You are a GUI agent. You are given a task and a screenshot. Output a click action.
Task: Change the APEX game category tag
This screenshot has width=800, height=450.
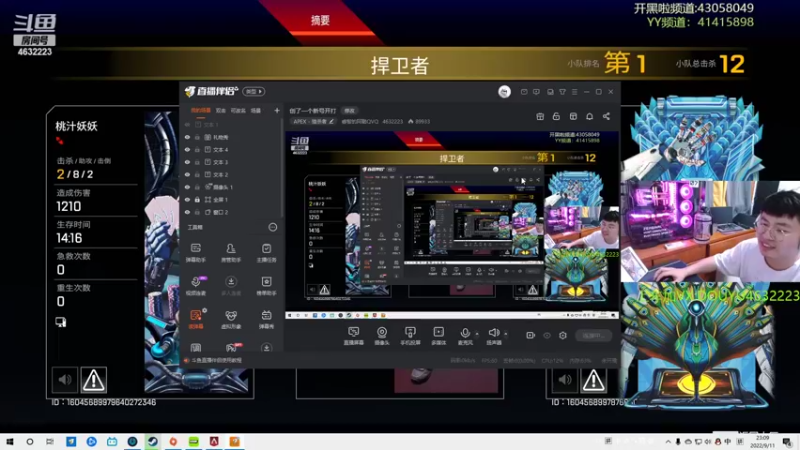pos(314,121)
